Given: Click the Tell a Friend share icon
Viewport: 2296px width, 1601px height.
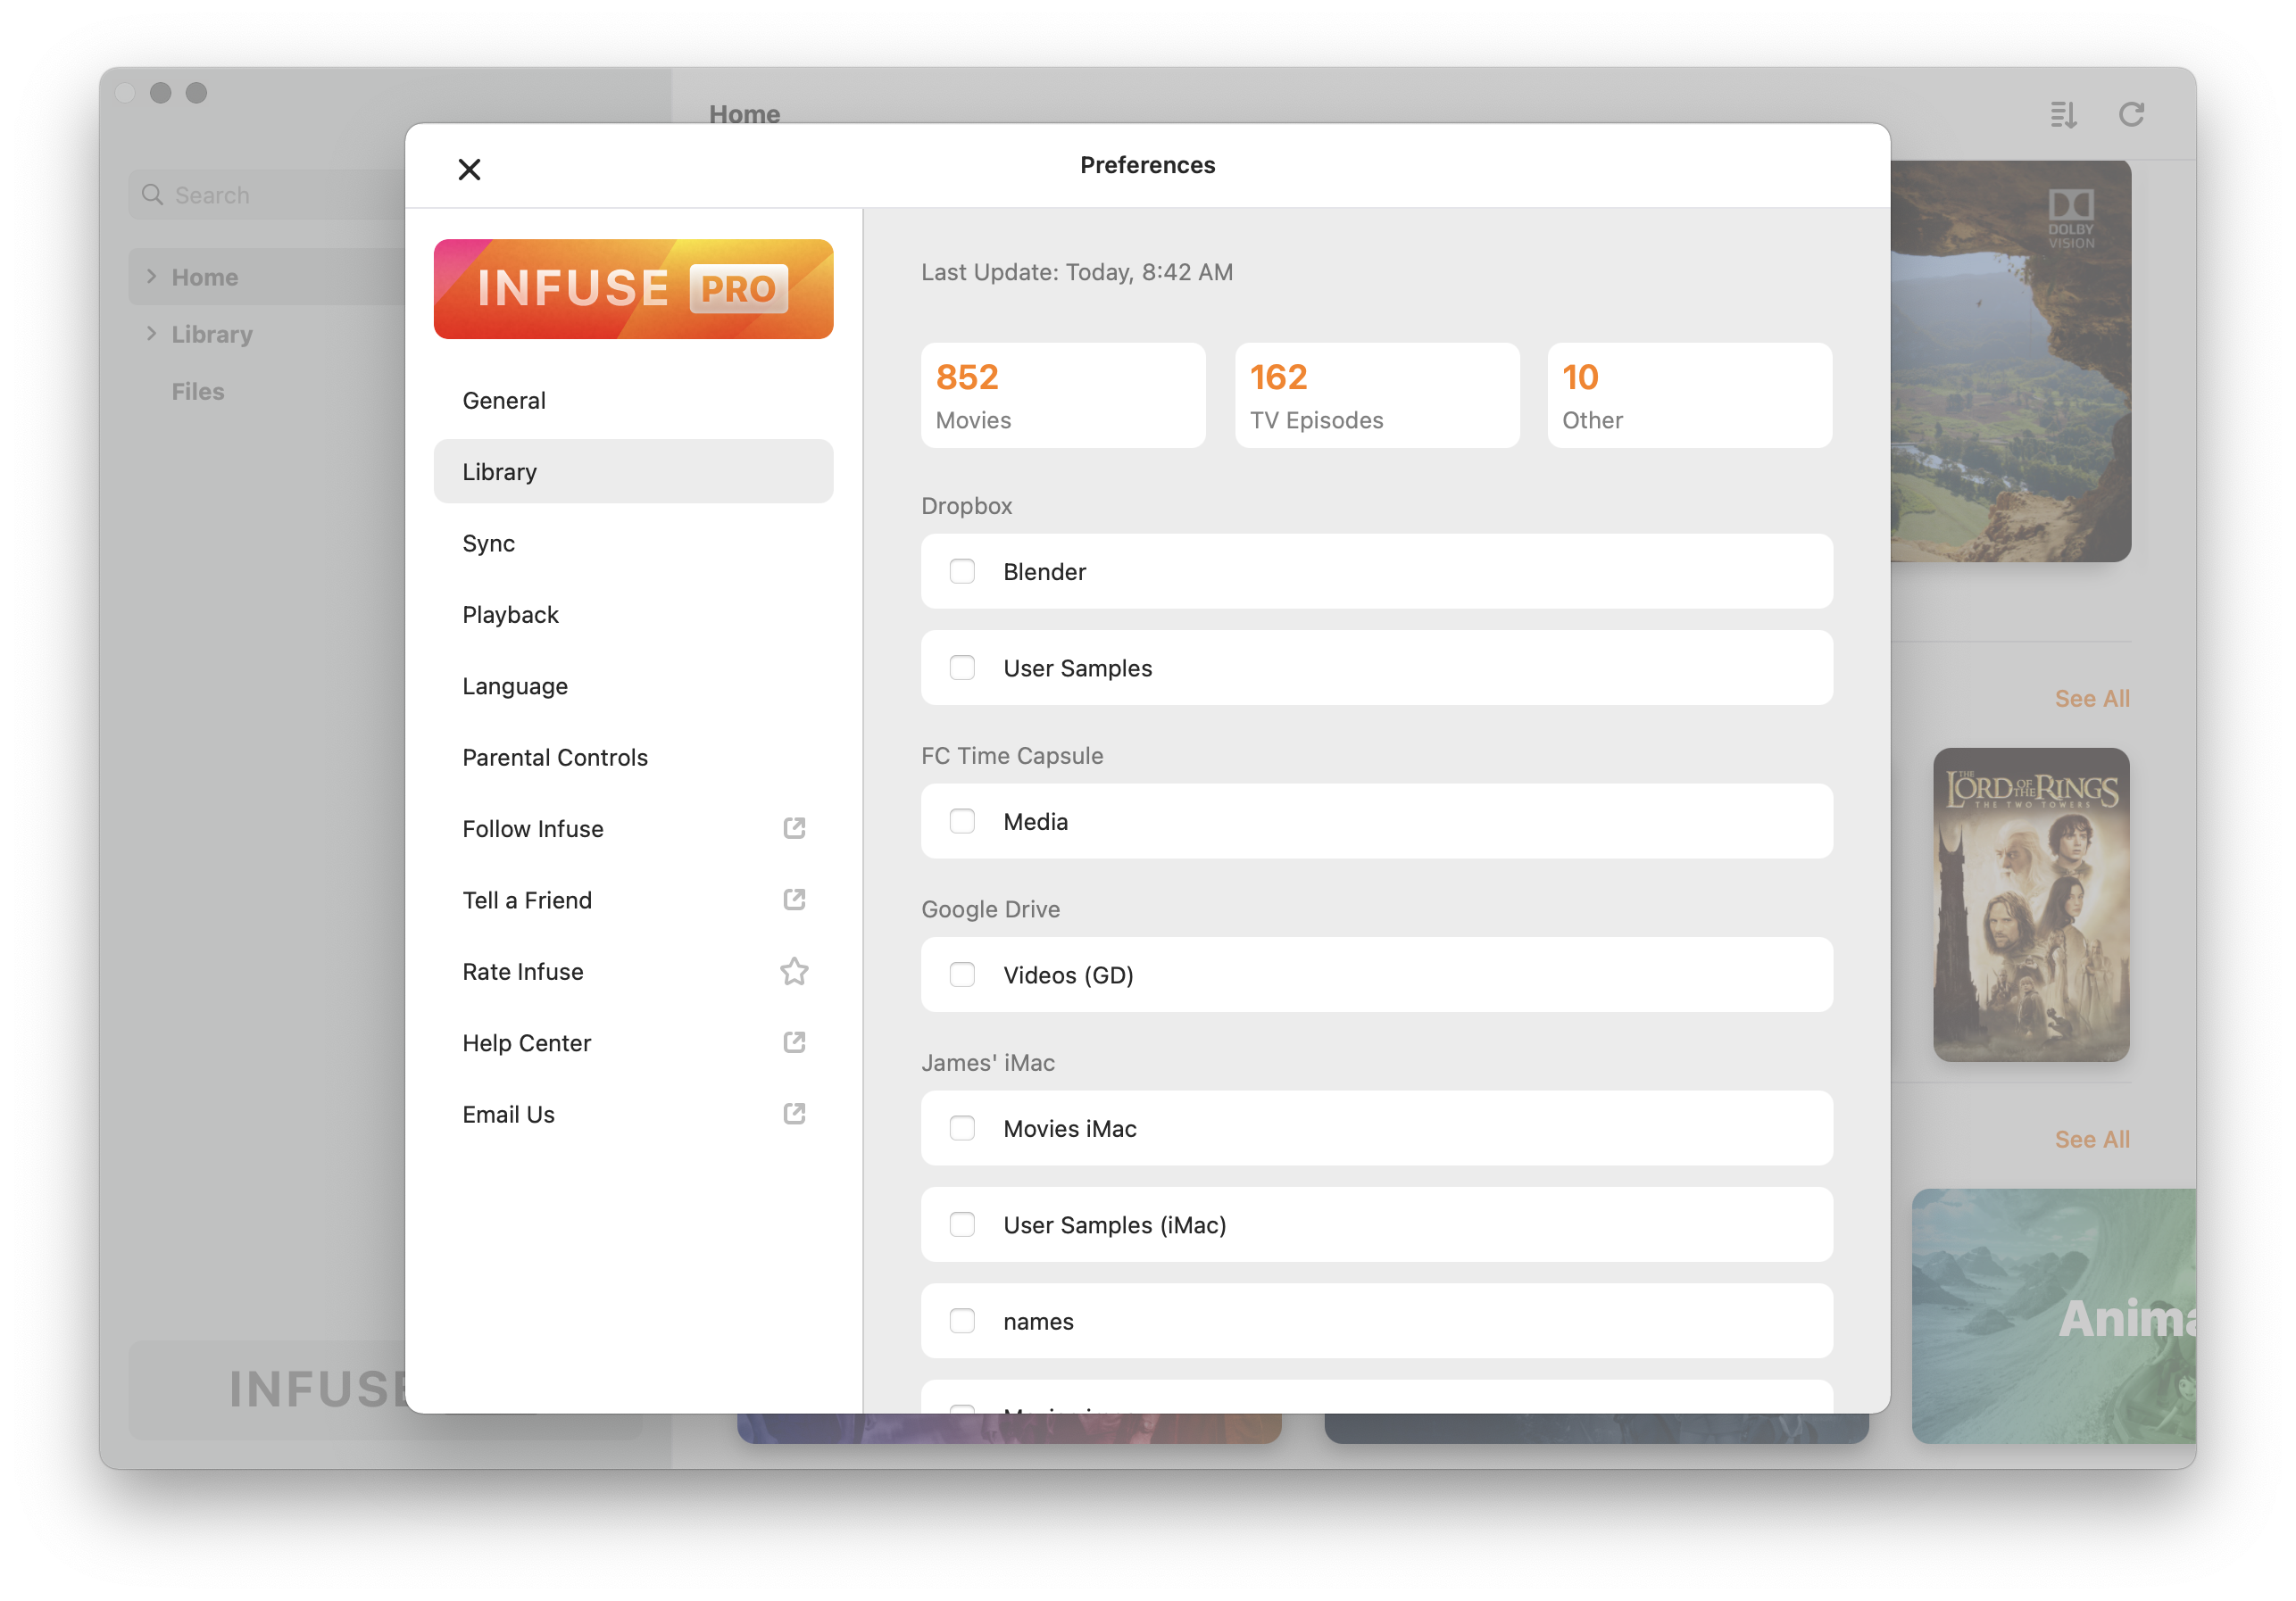Looking at the screenshot, I should [794, 899].
